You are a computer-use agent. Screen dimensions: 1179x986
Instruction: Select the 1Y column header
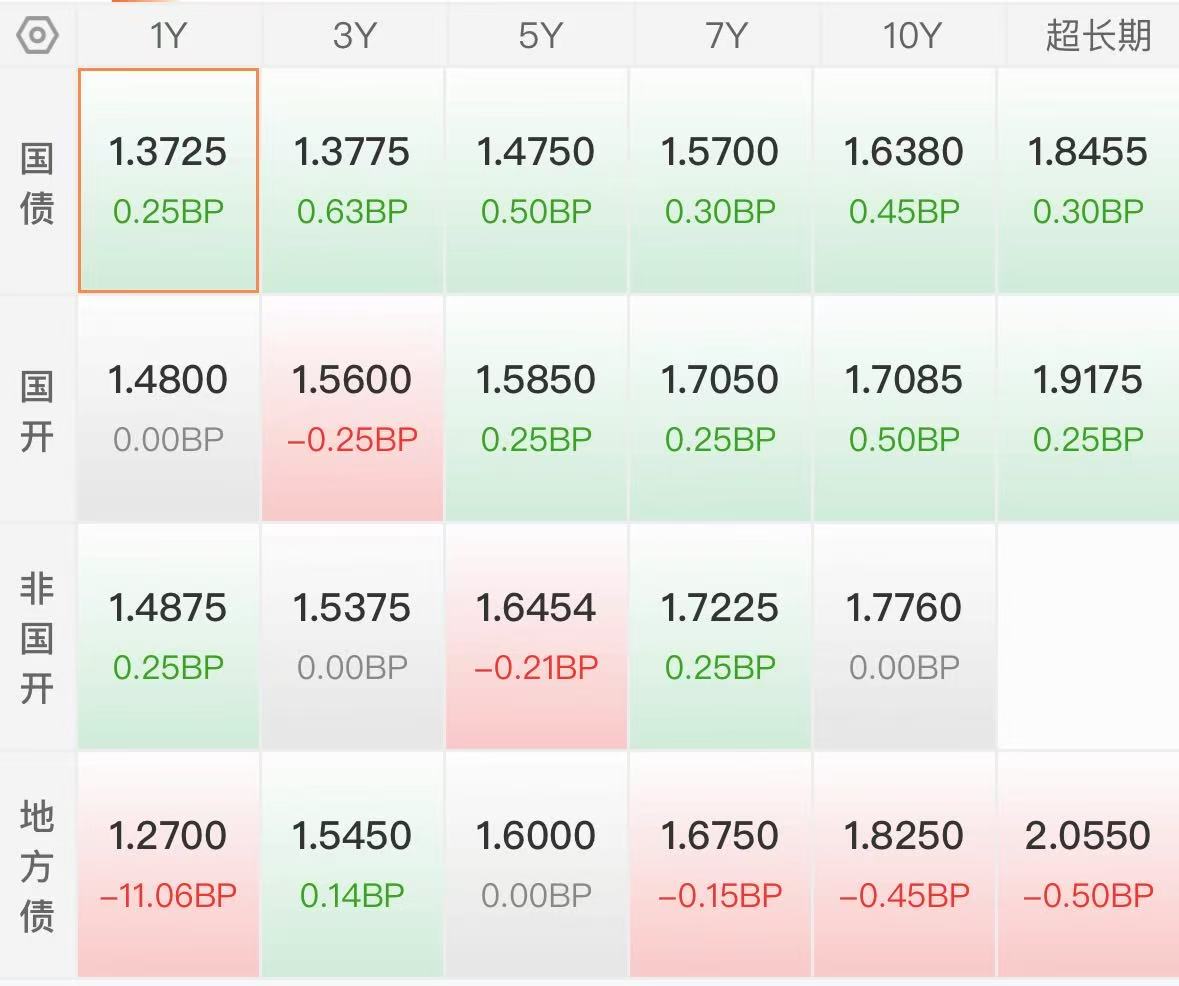[168, 35]
